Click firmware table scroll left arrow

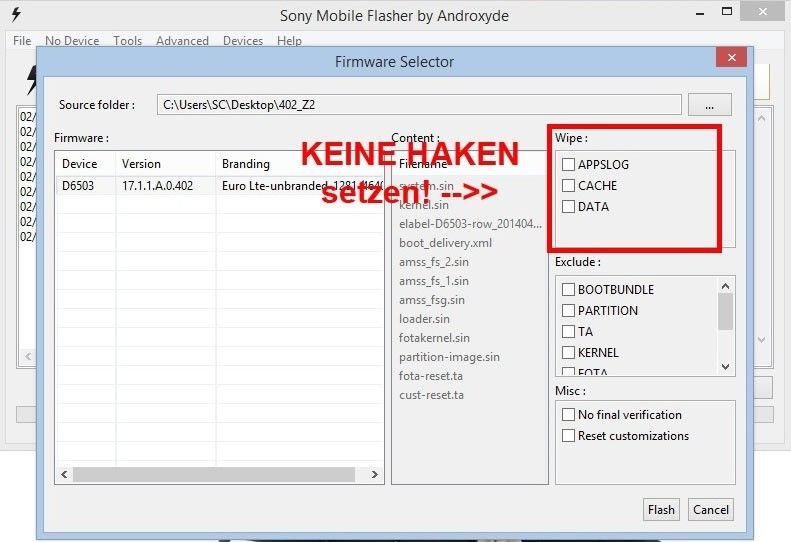[64, 474]
